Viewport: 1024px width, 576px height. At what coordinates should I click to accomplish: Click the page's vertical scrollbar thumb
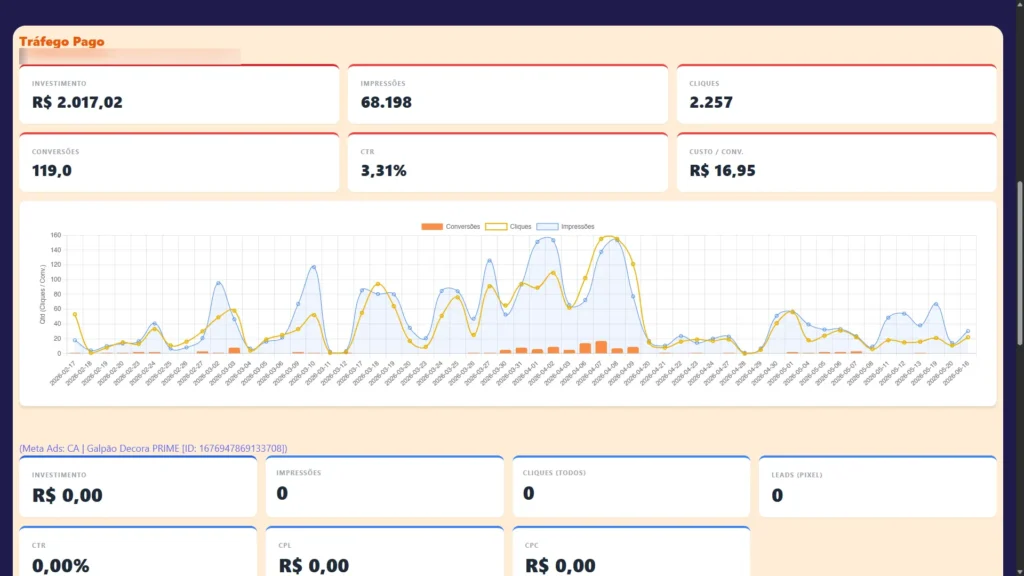1020,263
